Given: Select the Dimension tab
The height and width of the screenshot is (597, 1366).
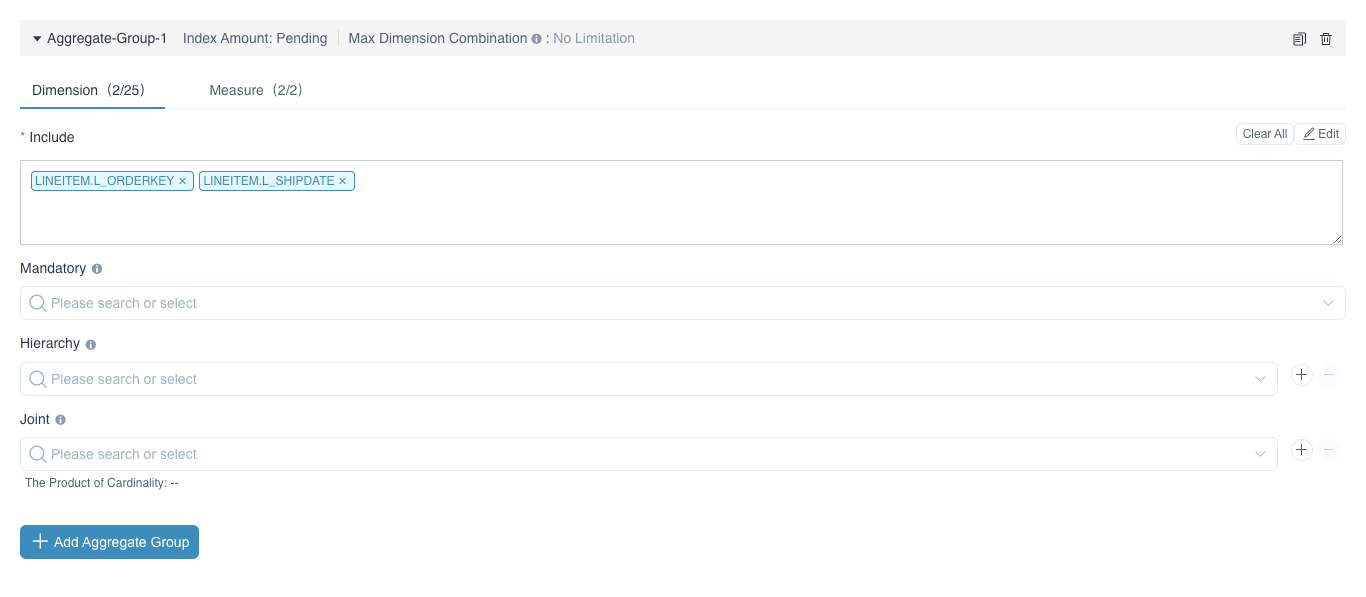Looking at the screenshot, I should (x=89, y=90).
